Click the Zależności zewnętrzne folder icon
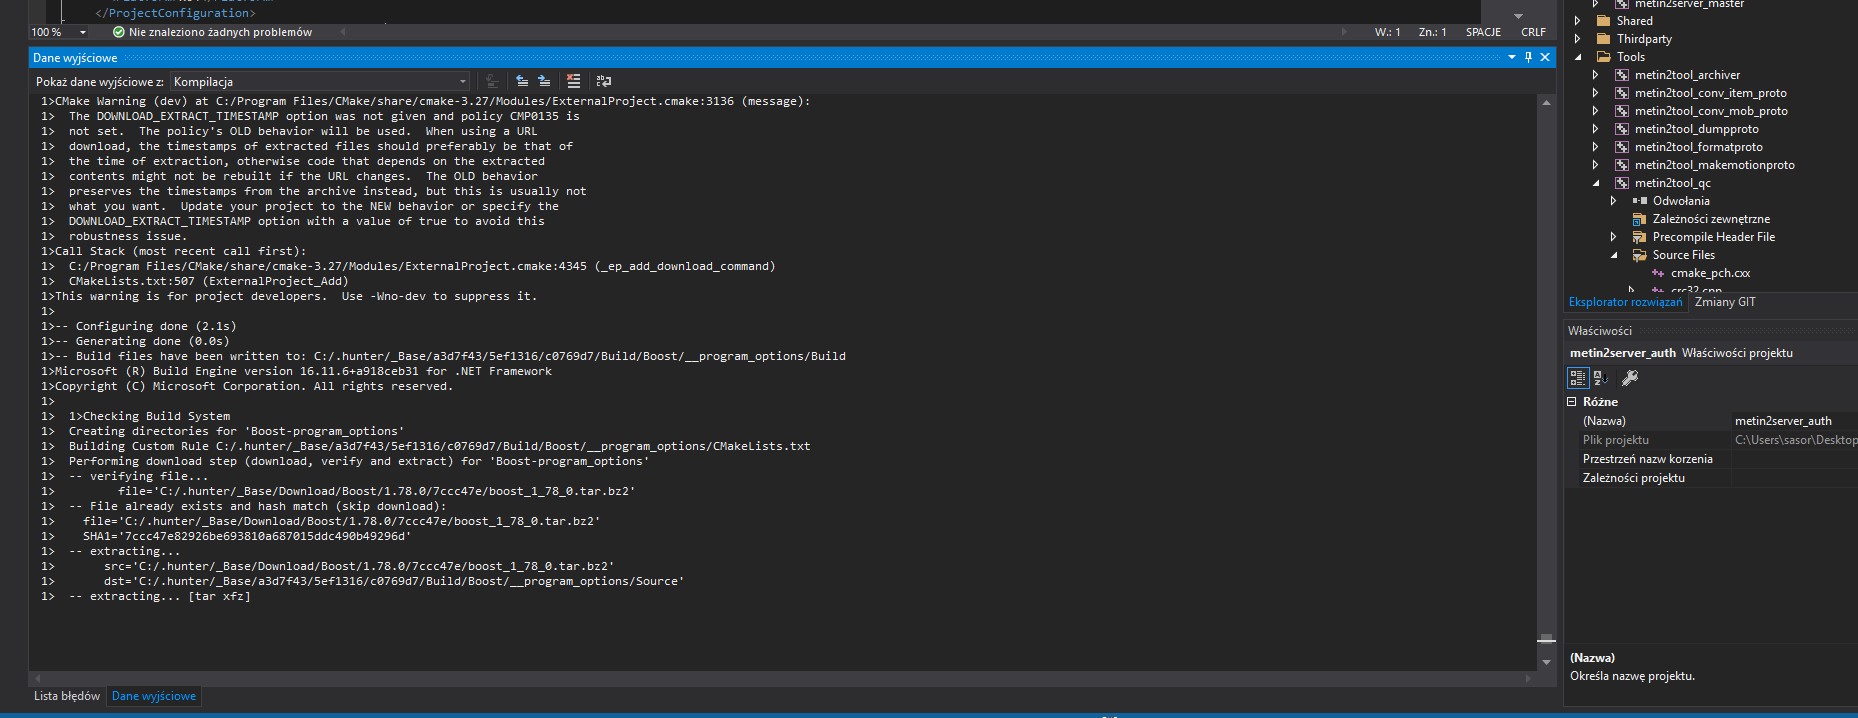 (1639, 219)
